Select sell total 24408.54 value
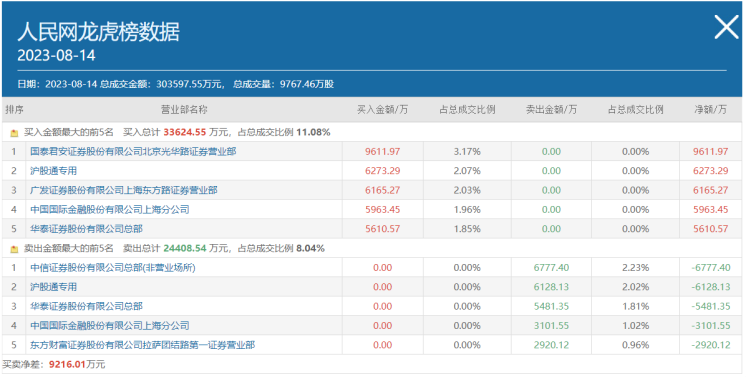 tap(185, 248)
